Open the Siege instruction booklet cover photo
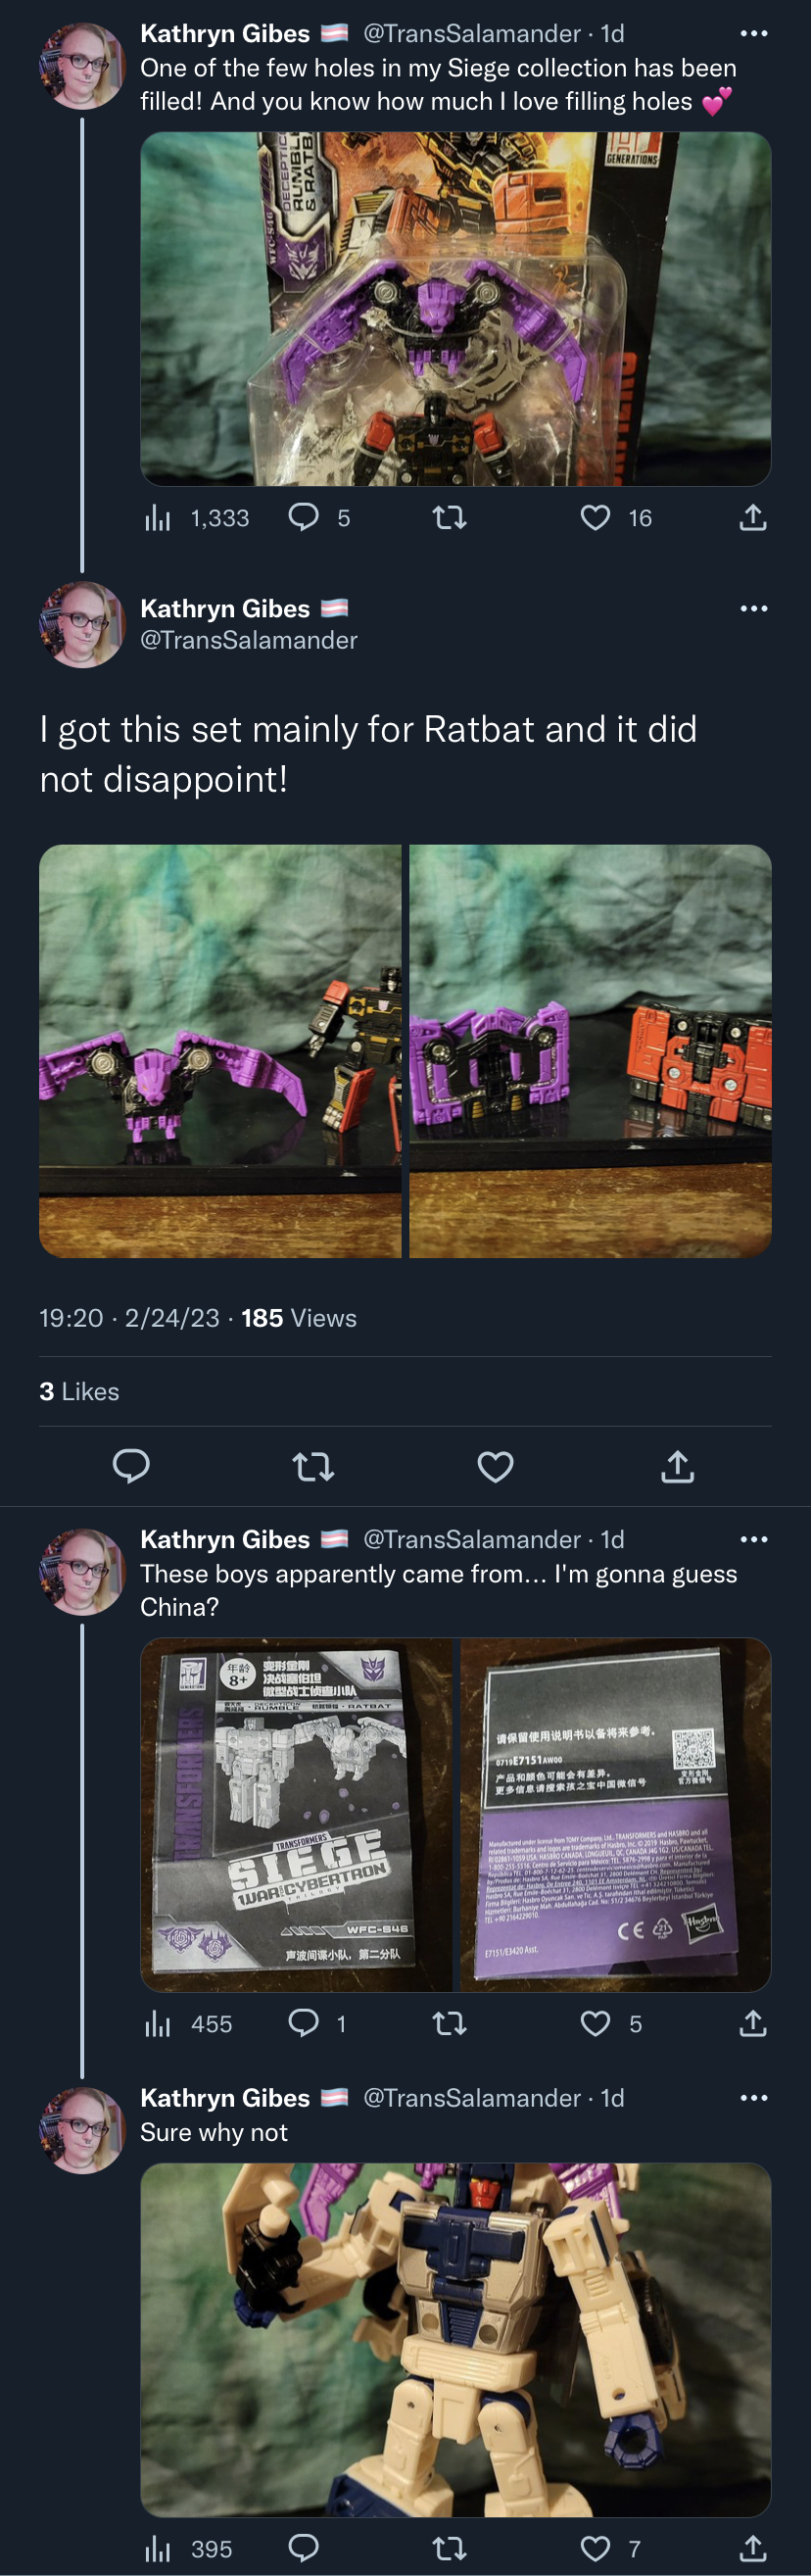Viewport: 811px width, 2576px height. coord(296,1814)
